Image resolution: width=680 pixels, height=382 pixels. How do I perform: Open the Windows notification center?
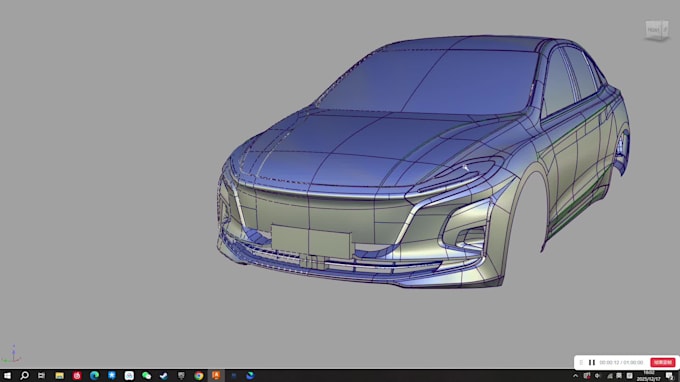(670, 376)
